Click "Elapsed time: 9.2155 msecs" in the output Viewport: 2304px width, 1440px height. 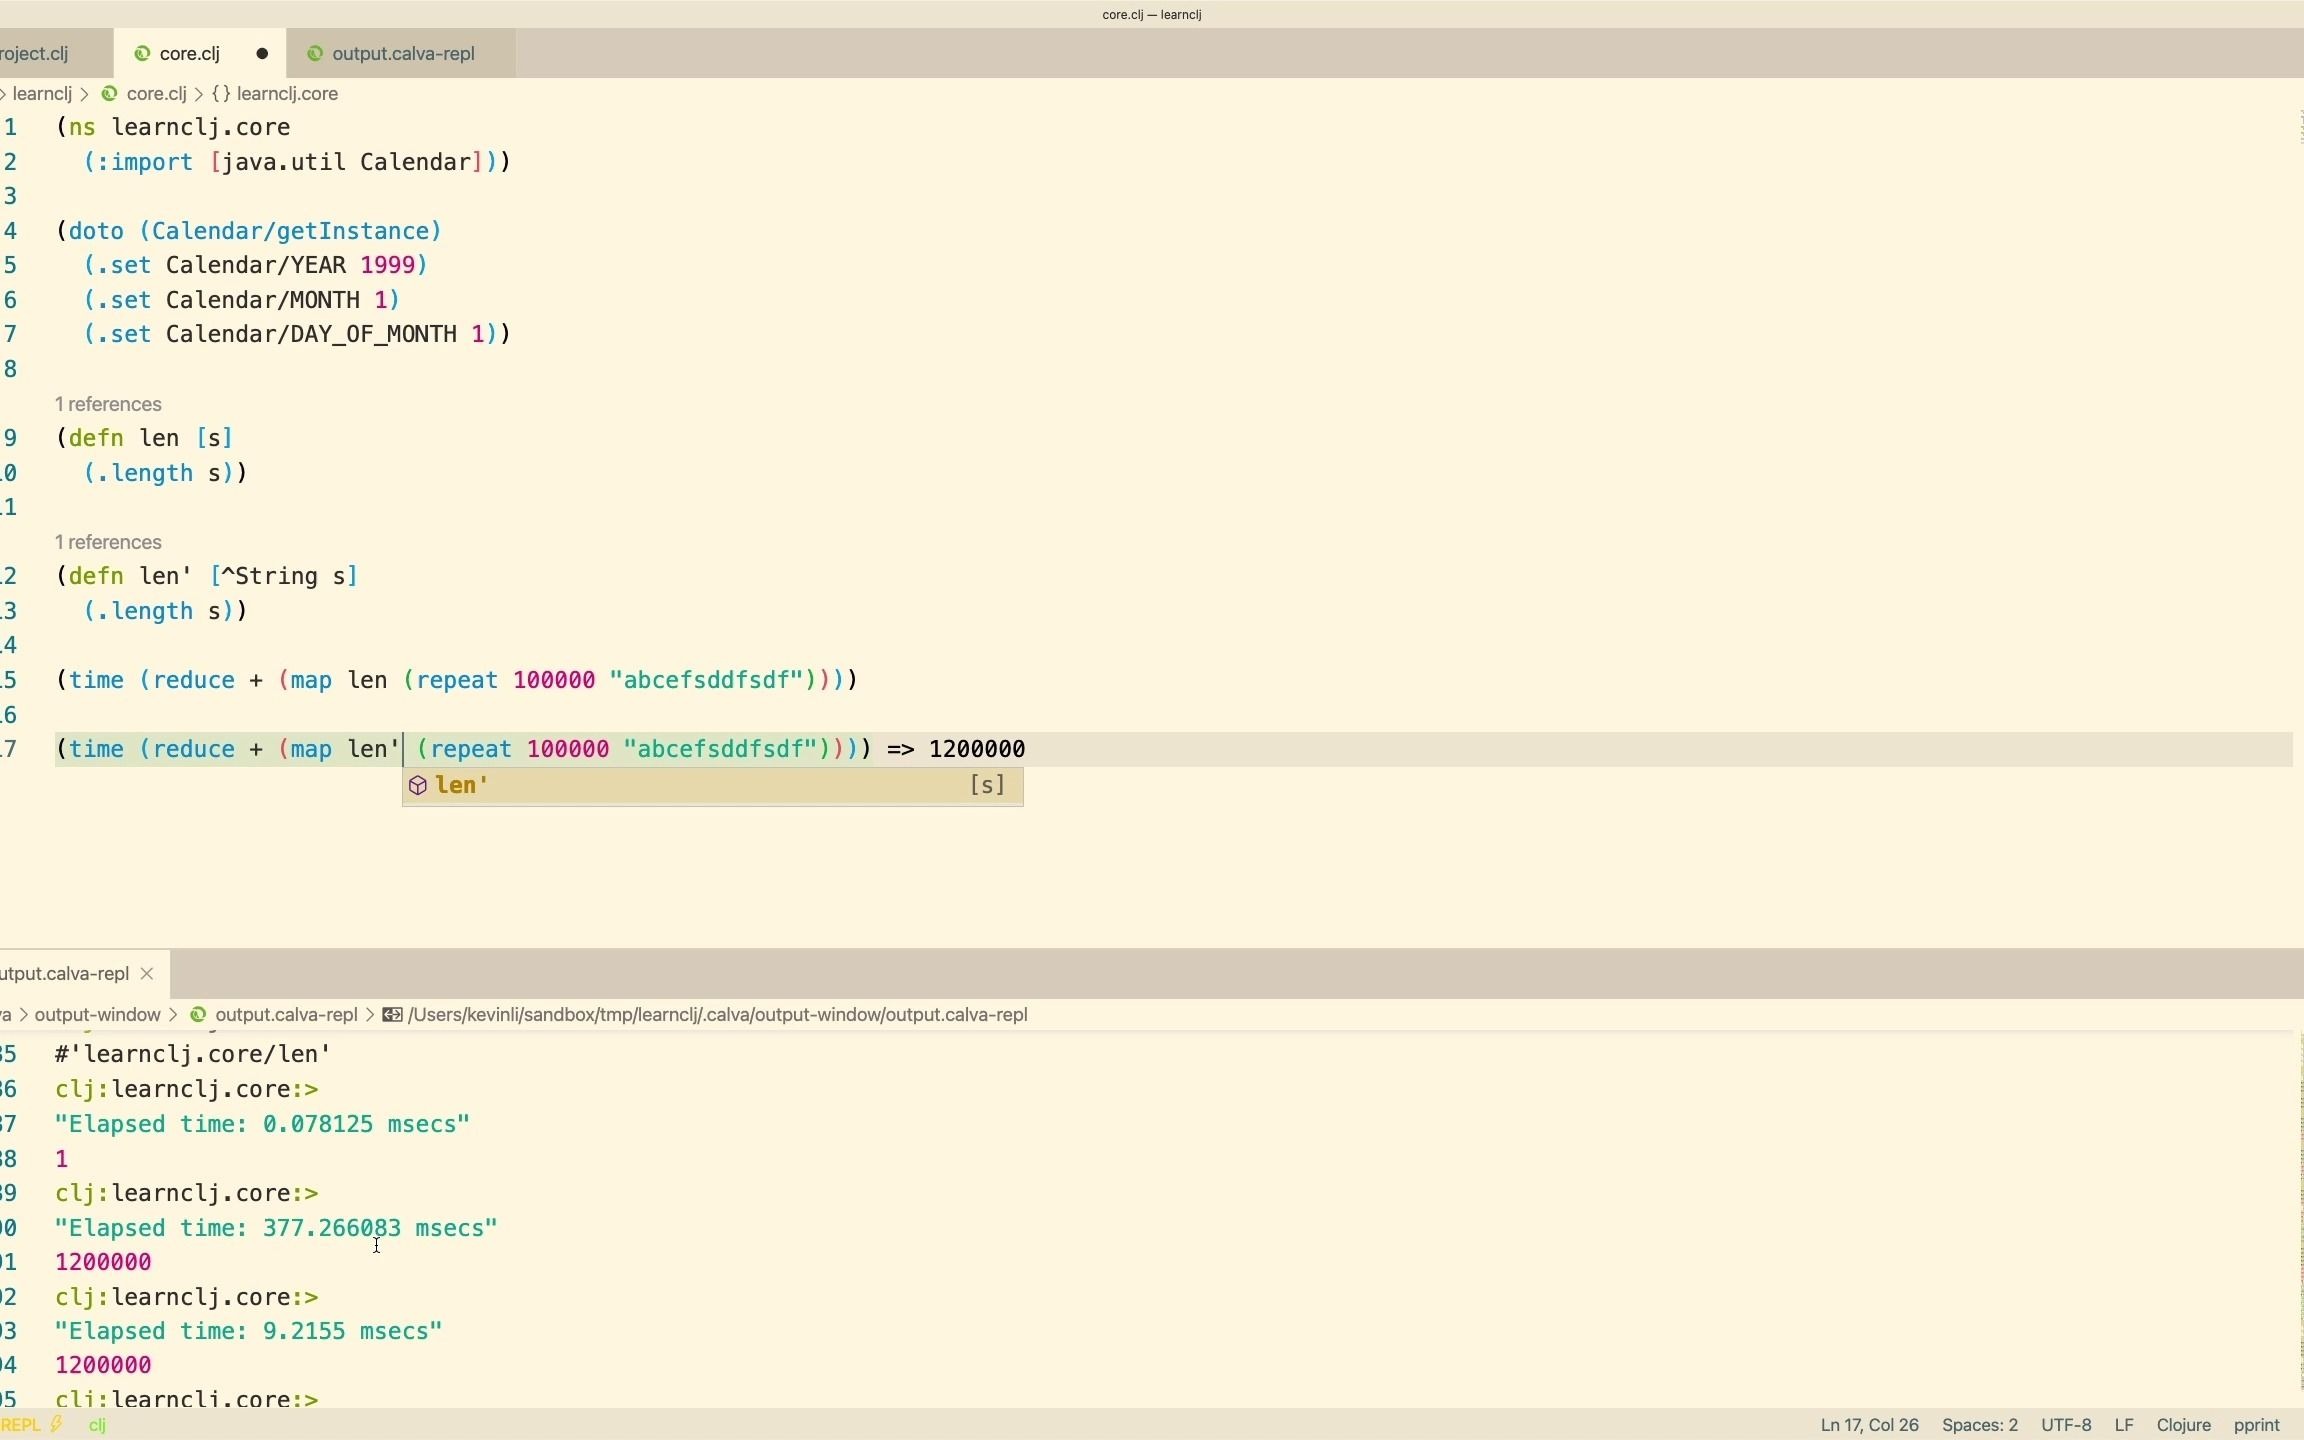[249, 1331]
